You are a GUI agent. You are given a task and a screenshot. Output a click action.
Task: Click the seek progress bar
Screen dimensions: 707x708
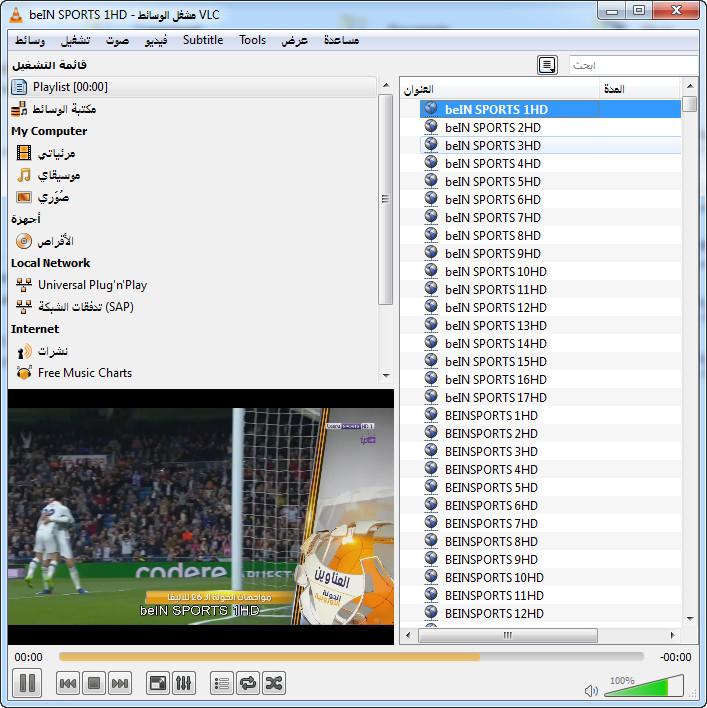coord(350,657)
